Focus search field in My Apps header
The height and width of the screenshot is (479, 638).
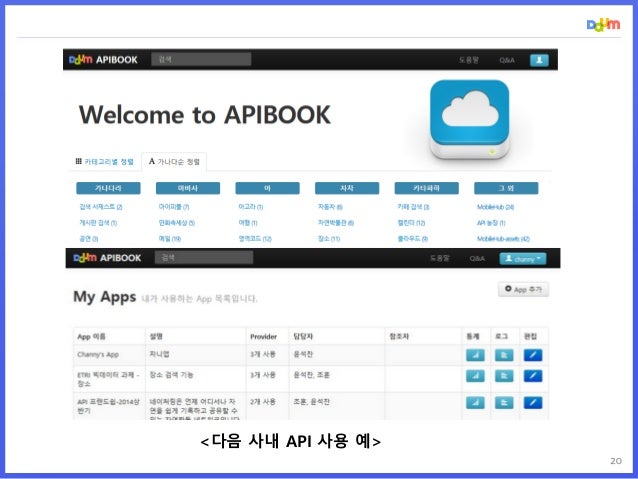(204, 258)
